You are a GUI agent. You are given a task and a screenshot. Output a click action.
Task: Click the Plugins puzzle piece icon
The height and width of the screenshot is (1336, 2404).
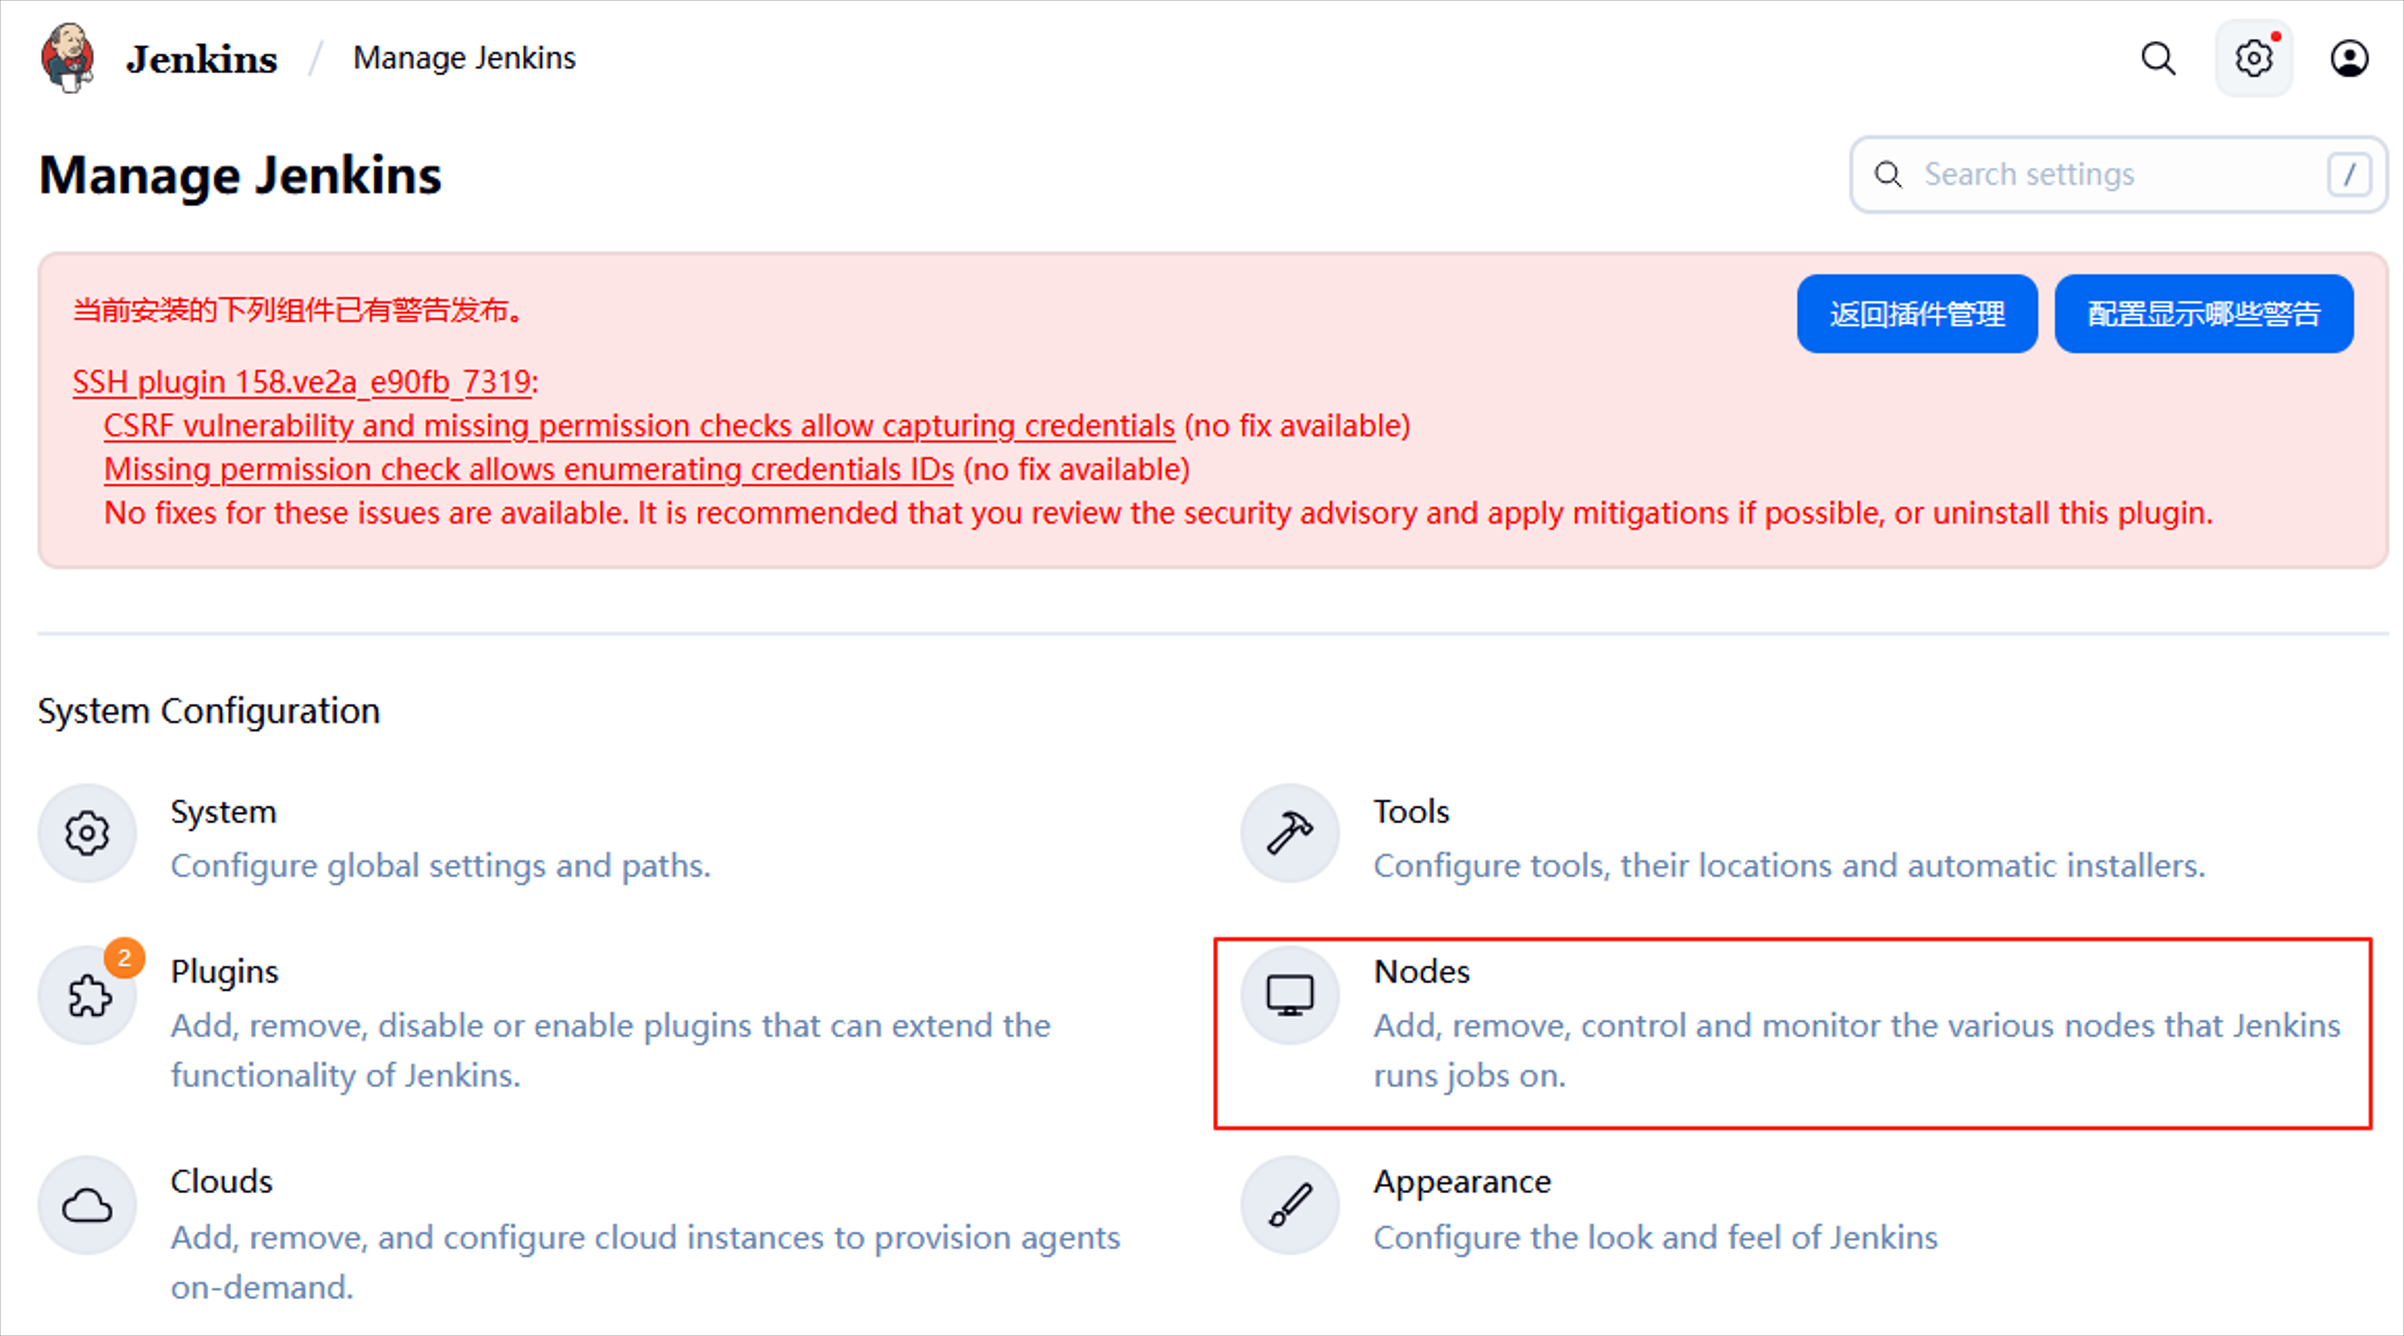coord(88,995)
